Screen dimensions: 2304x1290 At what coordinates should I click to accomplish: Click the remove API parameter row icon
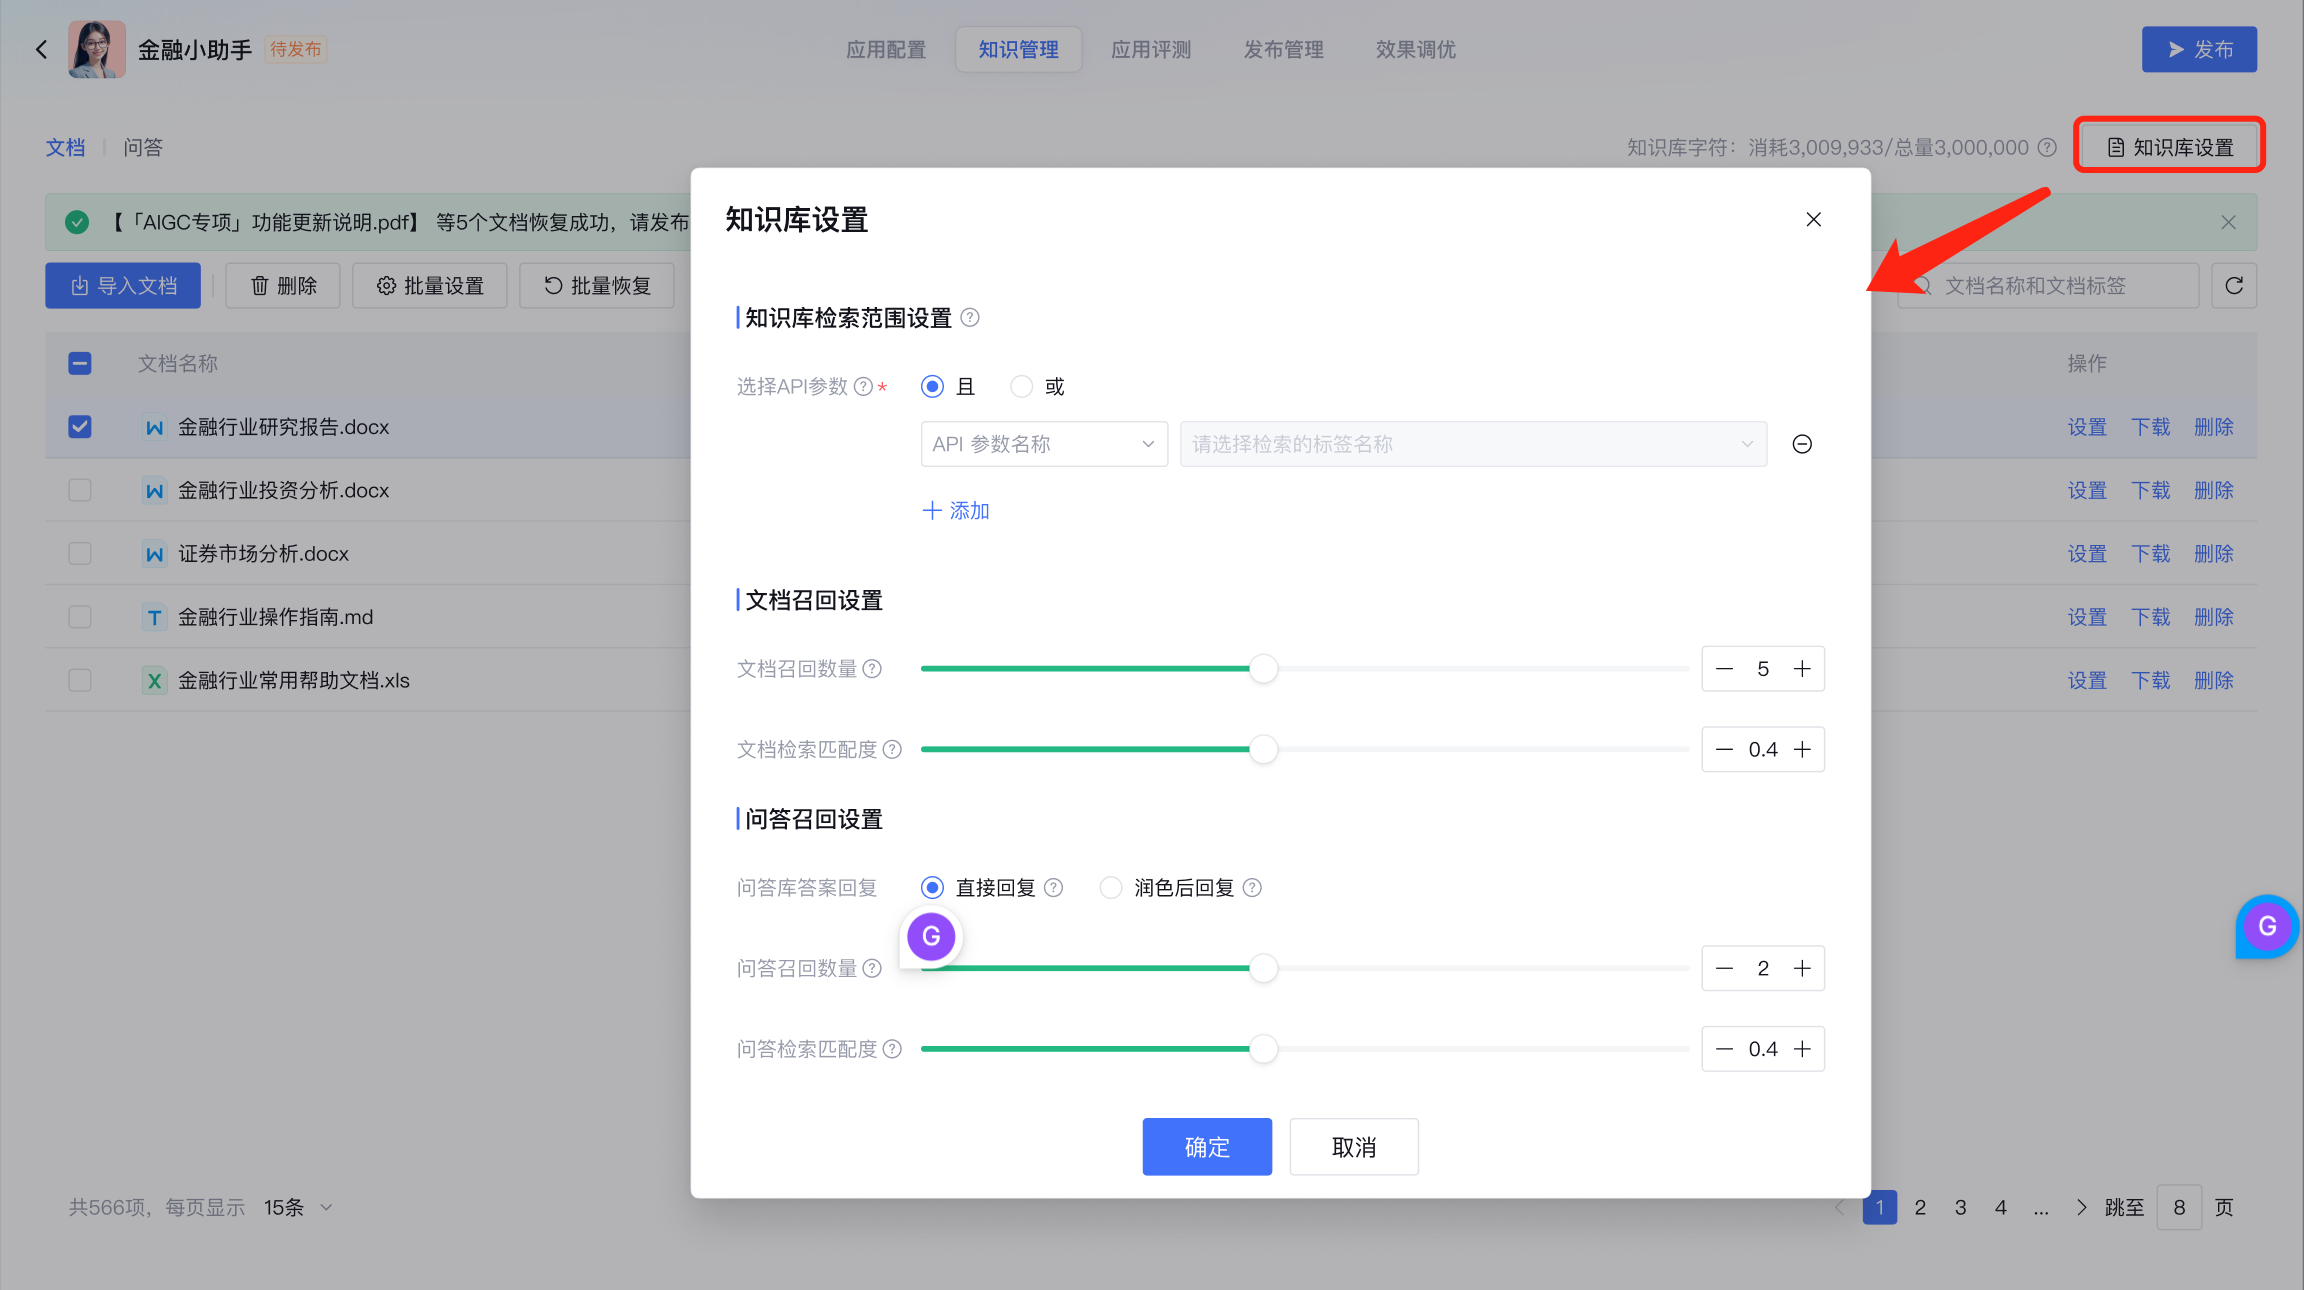(x=1802, y=444)
